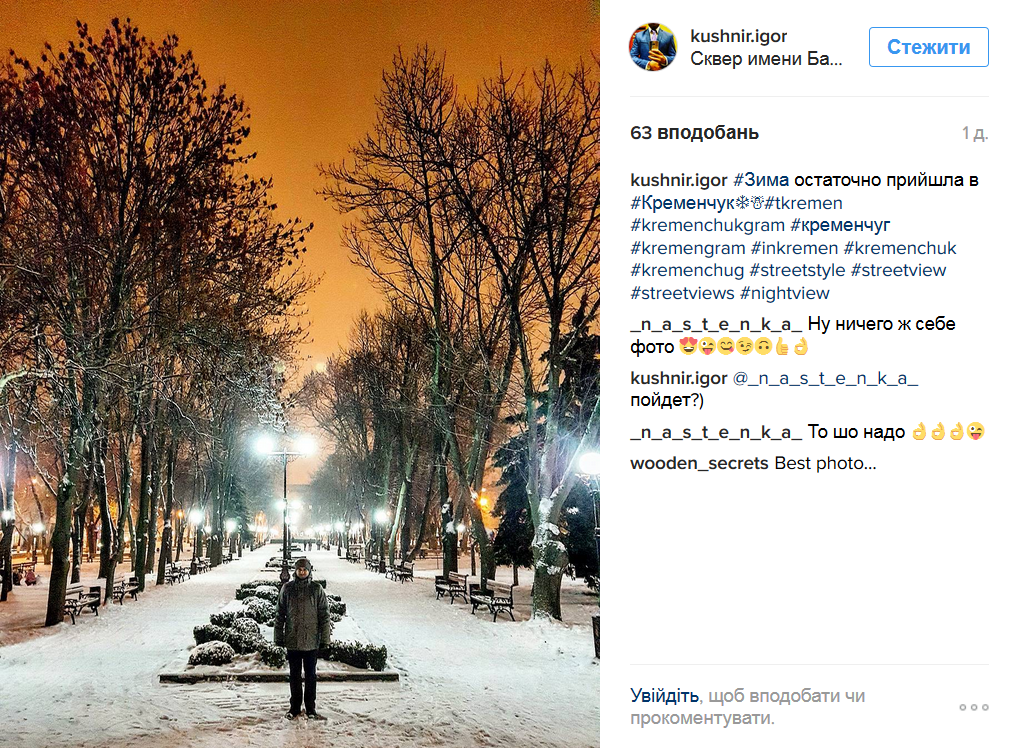Open the #kremengram hashtag
Viewport: 1016px width, 748px height.
[x=687, y=248]
